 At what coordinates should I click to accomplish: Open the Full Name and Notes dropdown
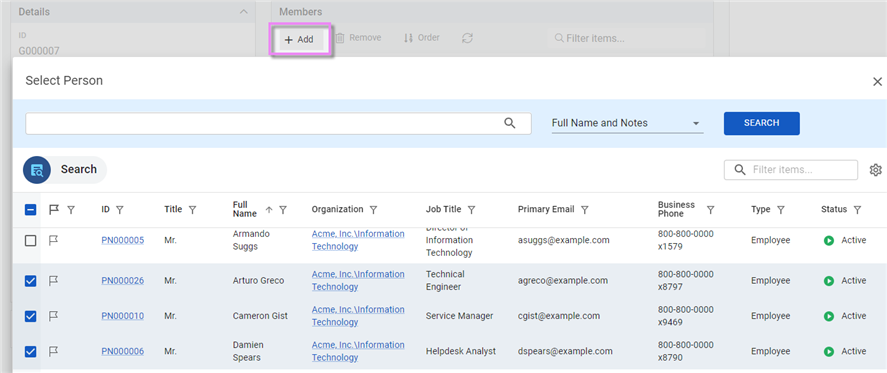click(627, 123)
